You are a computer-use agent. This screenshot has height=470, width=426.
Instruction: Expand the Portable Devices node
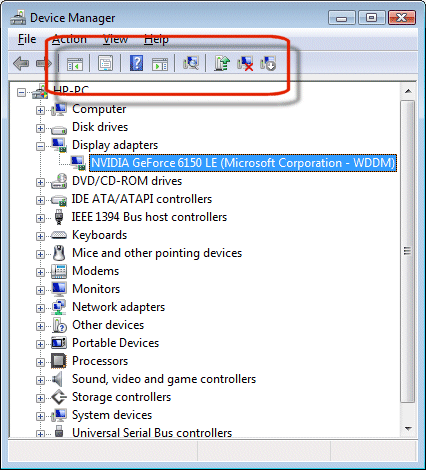click(x=40, y=344)
